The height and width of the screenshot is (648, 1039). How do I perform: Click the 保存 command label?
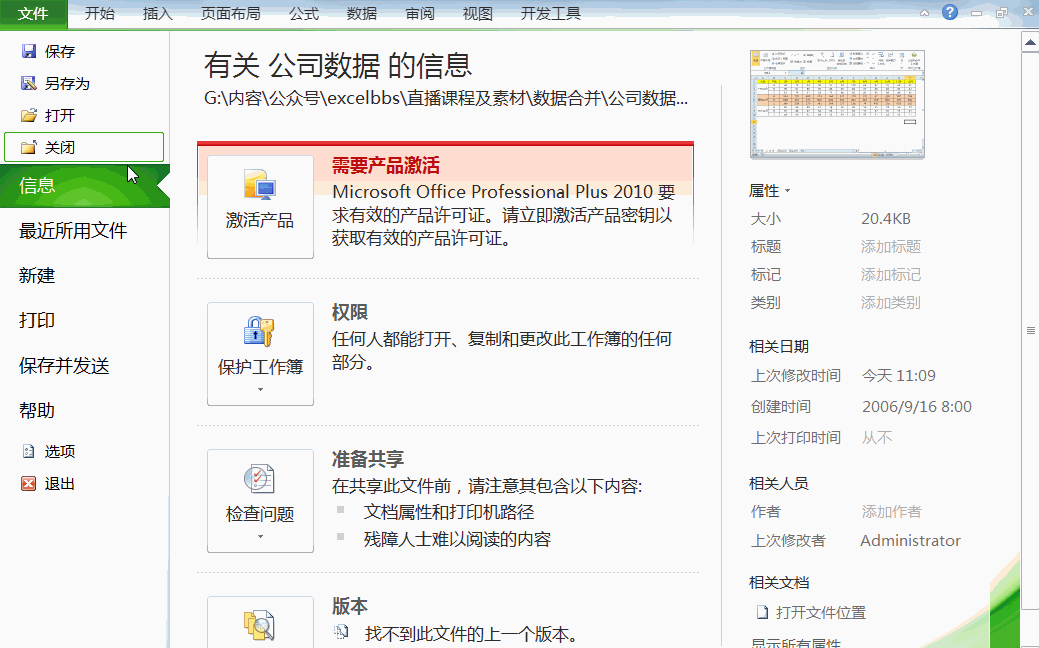(x=60, y=52)
